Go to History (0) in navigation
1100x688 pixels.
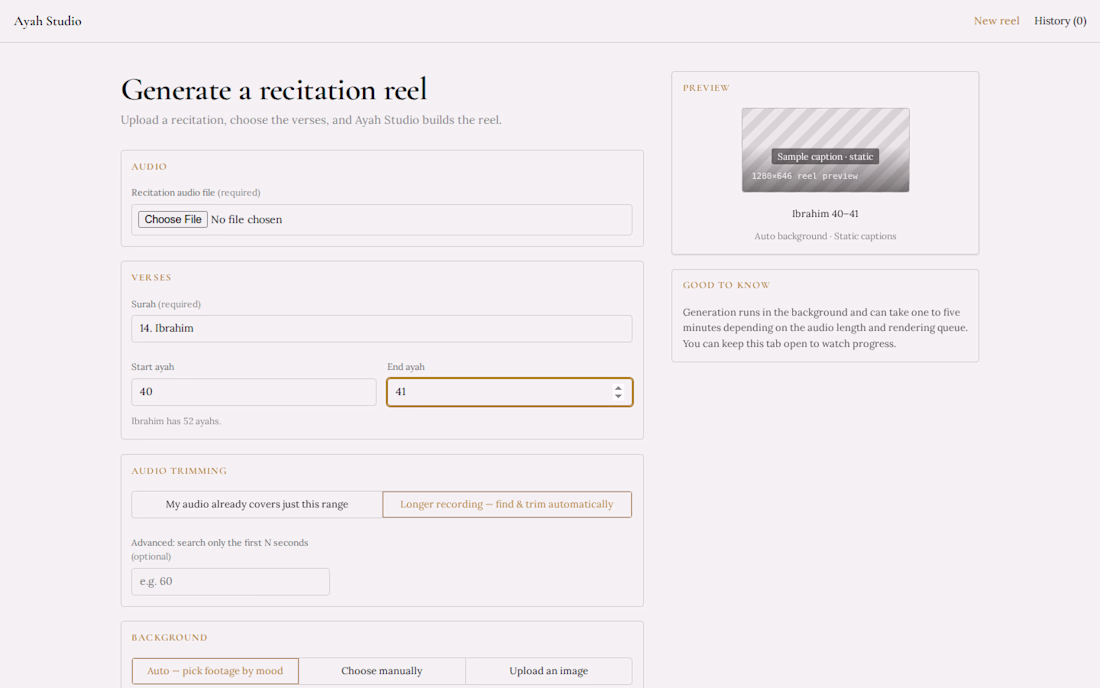pyautogui.click(x=1060, y=21)
